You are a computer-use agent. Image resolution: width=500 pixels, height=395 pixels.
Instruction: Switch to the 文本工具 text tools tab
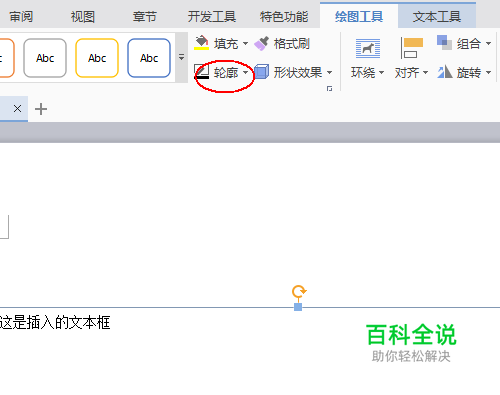(437, 16)
